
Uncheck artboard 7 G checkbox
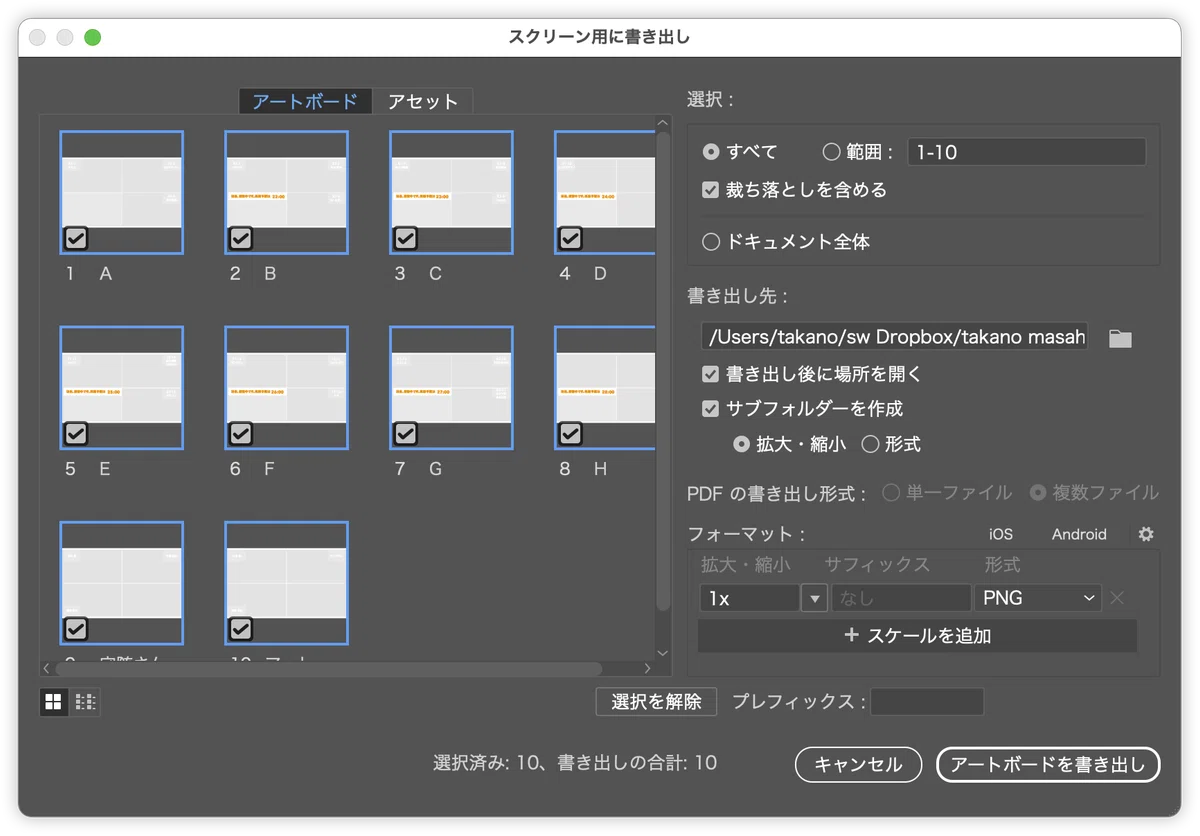coord(405,433)
